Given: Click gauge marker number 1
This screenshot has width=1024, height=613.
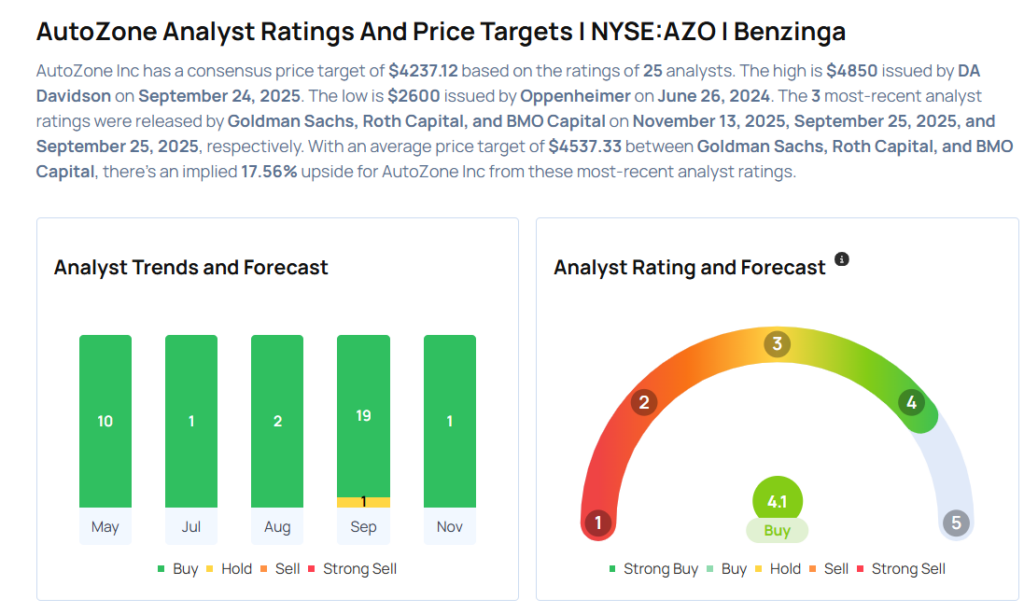Looking at the screenshot, I should [598, 523].
